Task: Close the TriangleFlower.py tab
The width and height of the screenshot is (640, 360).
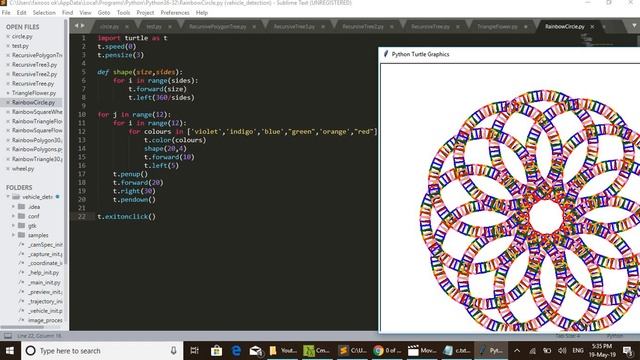Action: 526,27
